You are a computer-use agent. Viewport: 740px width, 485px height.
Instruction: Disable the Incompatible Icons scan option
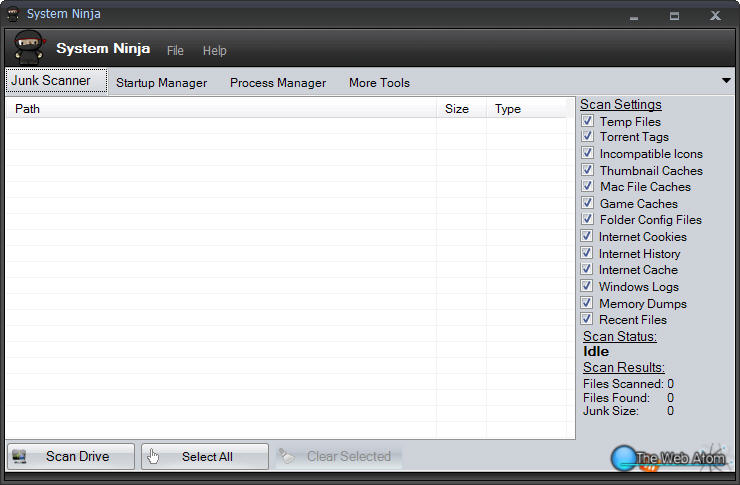pos(587,153)
